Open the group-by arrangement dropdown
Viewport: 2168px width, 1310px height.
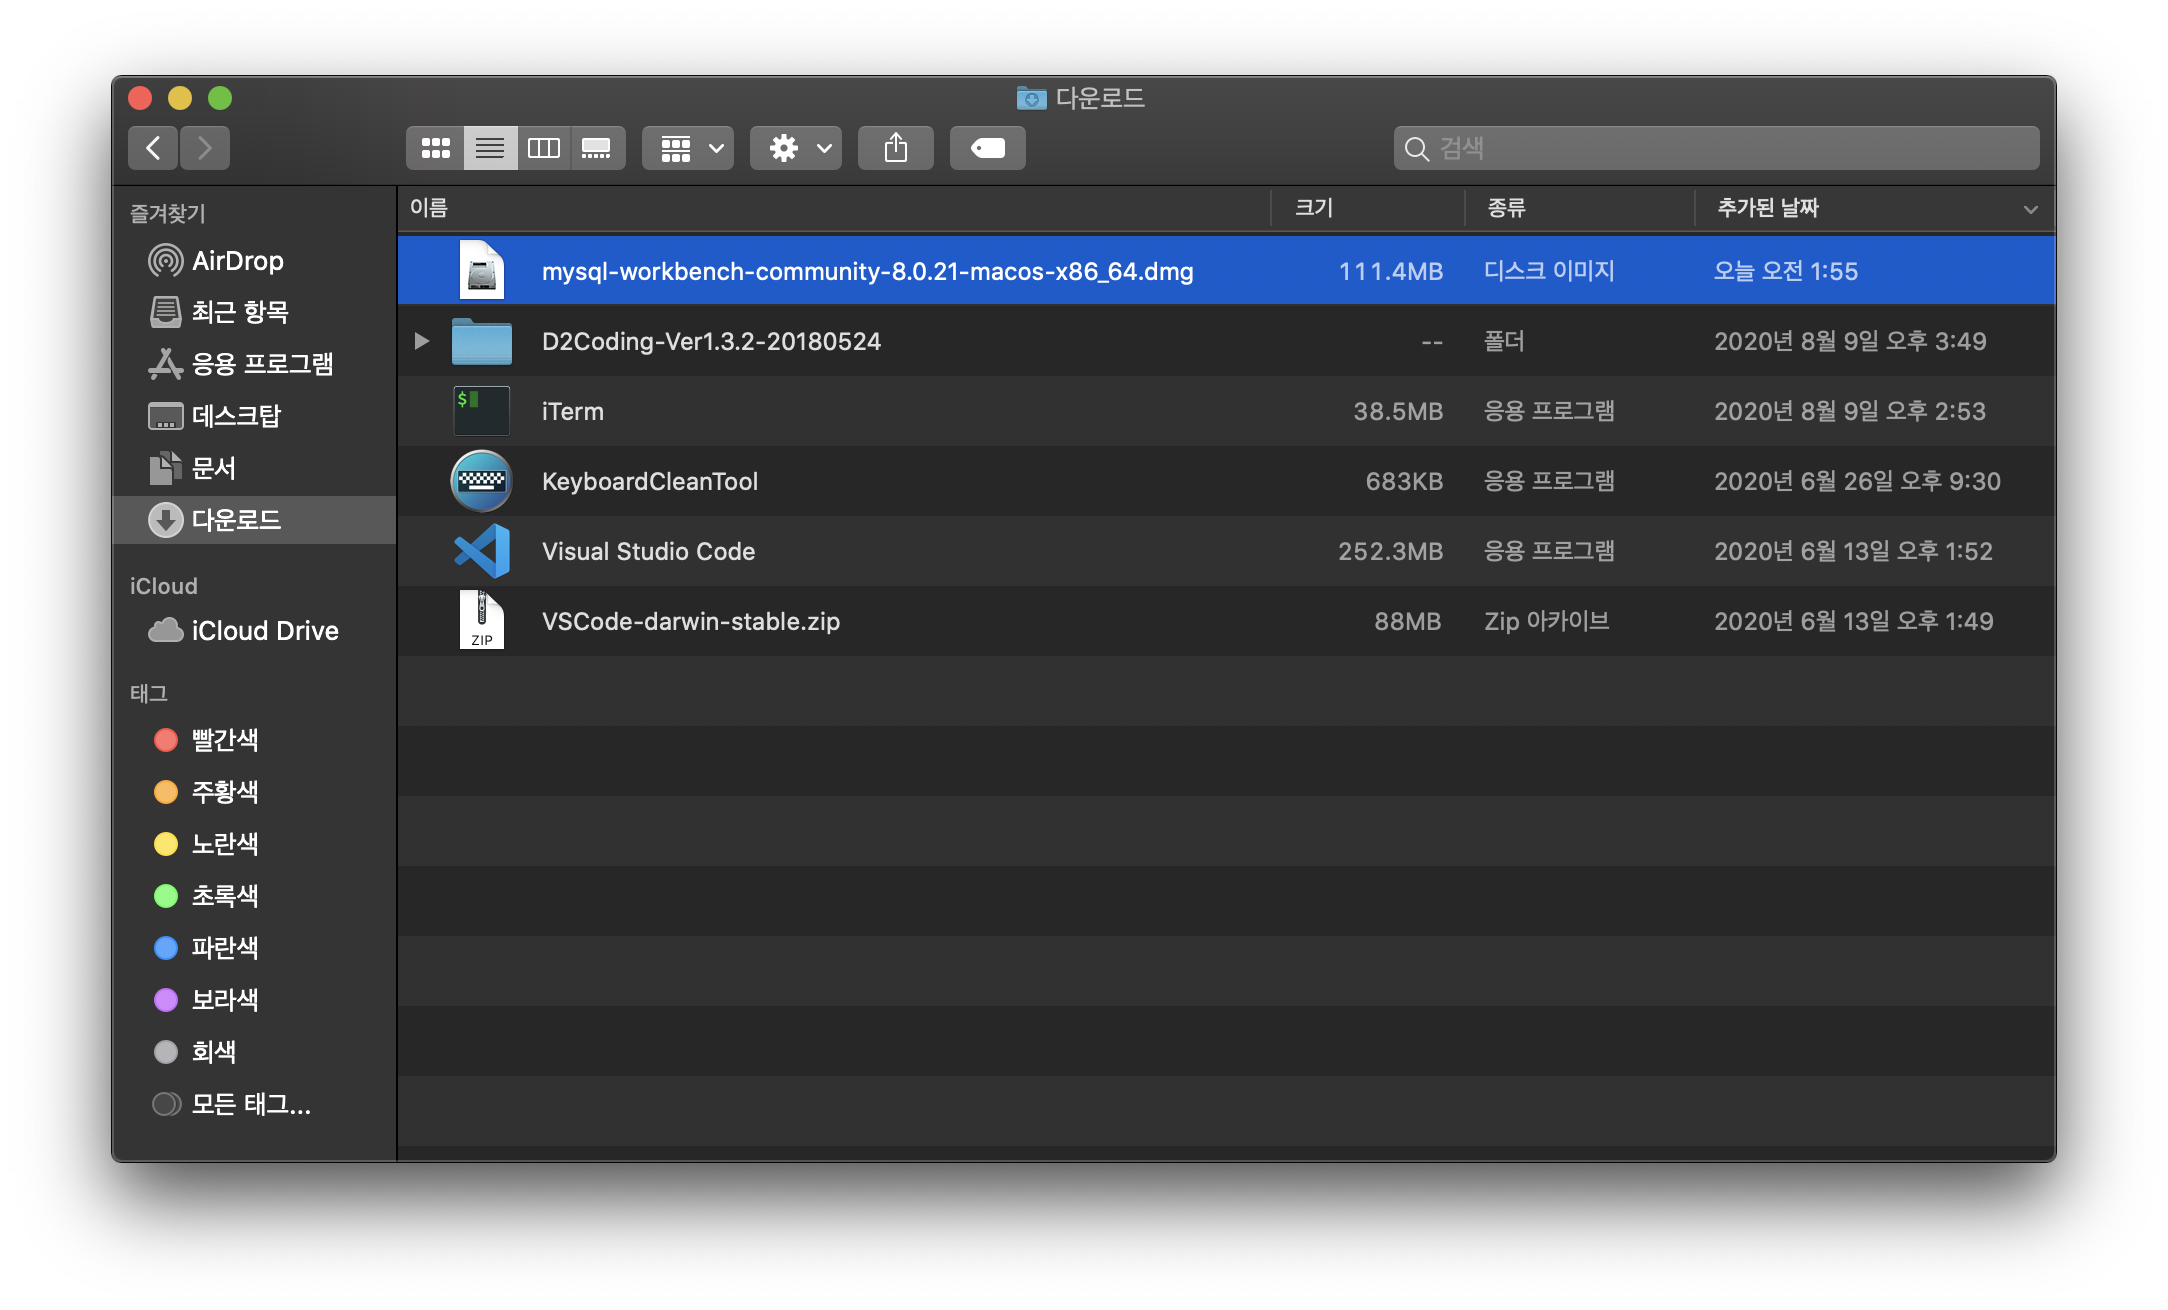688,148
